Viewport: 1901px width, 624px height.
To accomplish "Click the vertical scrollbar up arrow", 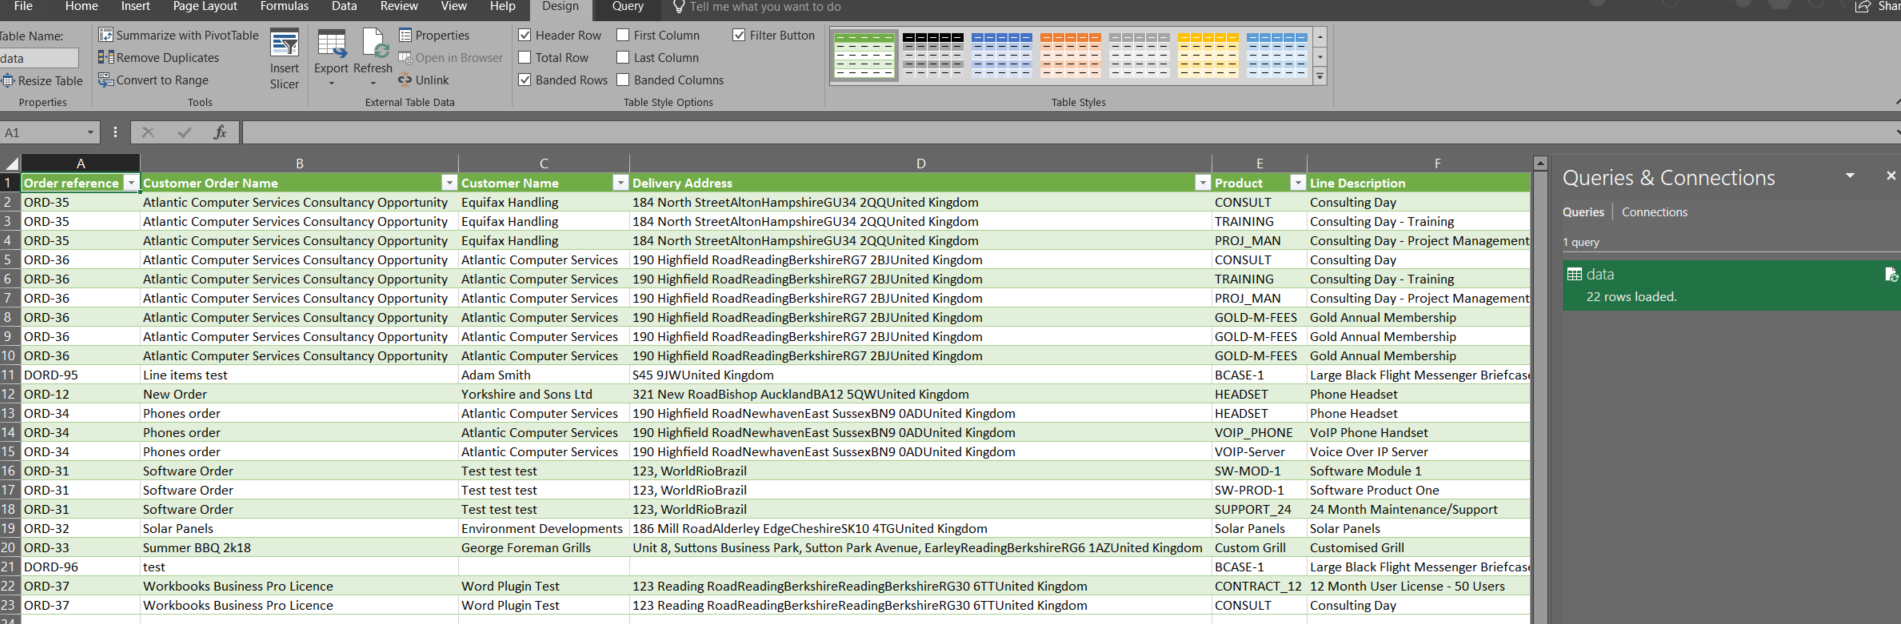I will point(1540,163).
